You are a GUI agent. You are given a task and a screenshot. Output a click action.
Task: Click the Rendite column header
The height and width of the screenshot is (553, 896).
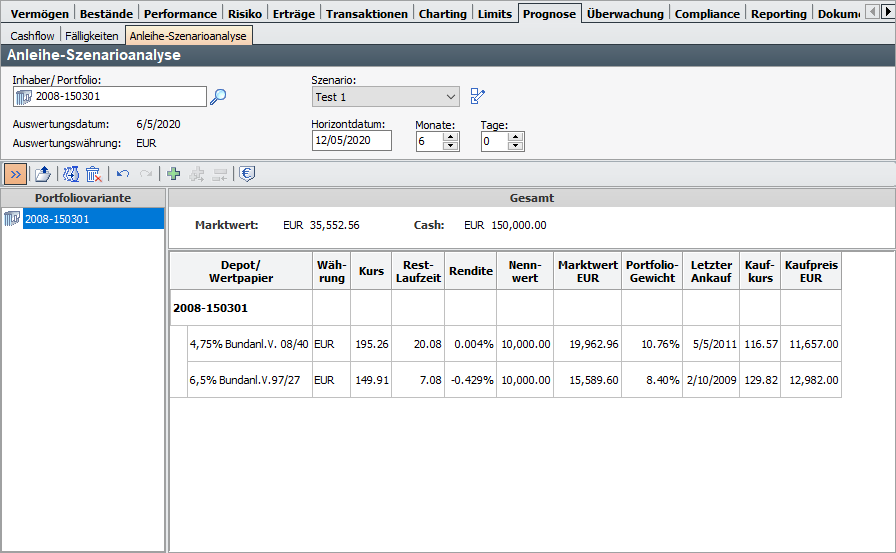[470, 270]
